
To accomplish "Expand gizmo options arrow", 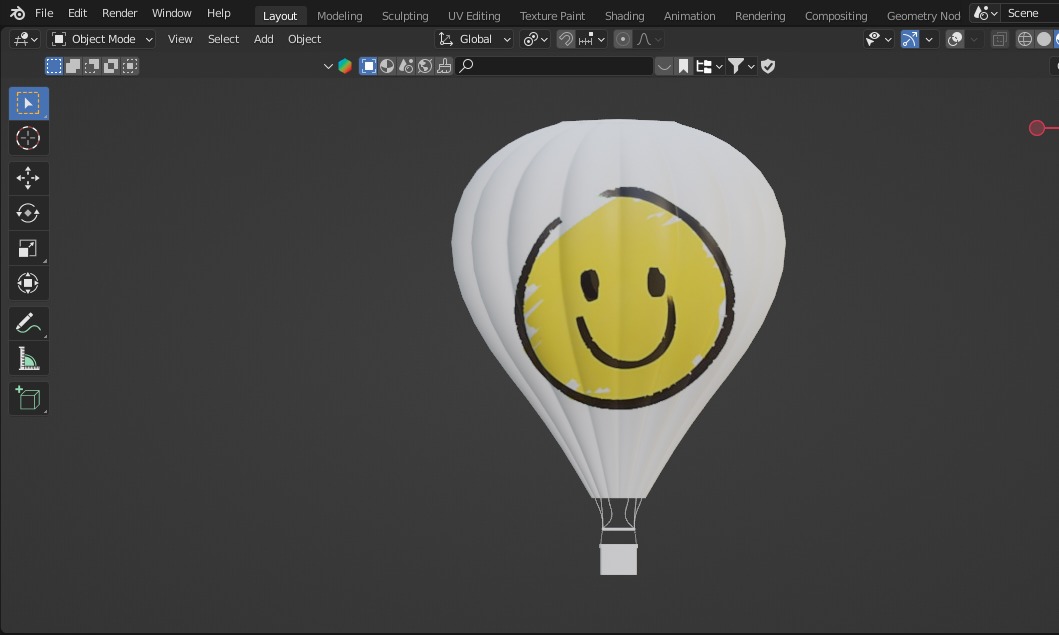I will pyautogui.click(x=929, y=39).
